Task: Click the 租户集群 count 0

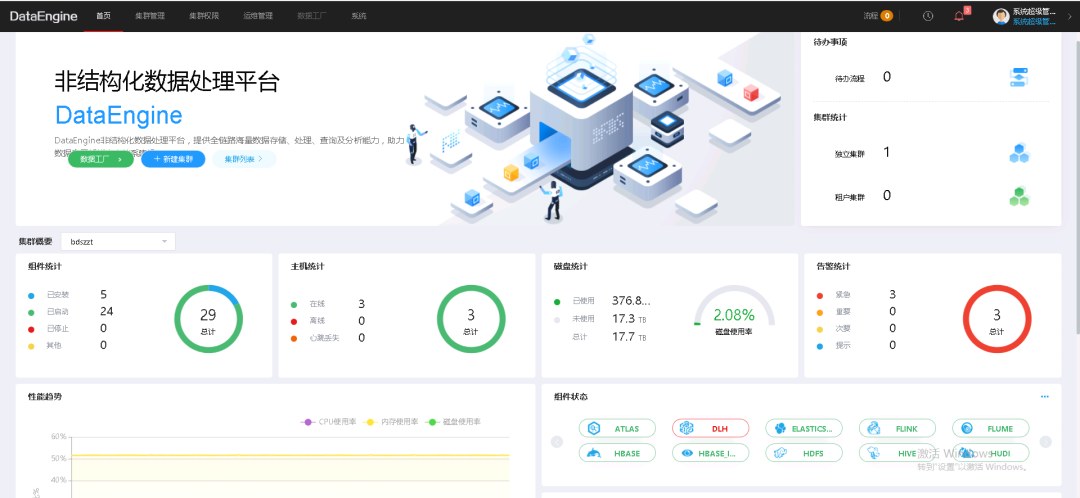Action: [886, 196]
